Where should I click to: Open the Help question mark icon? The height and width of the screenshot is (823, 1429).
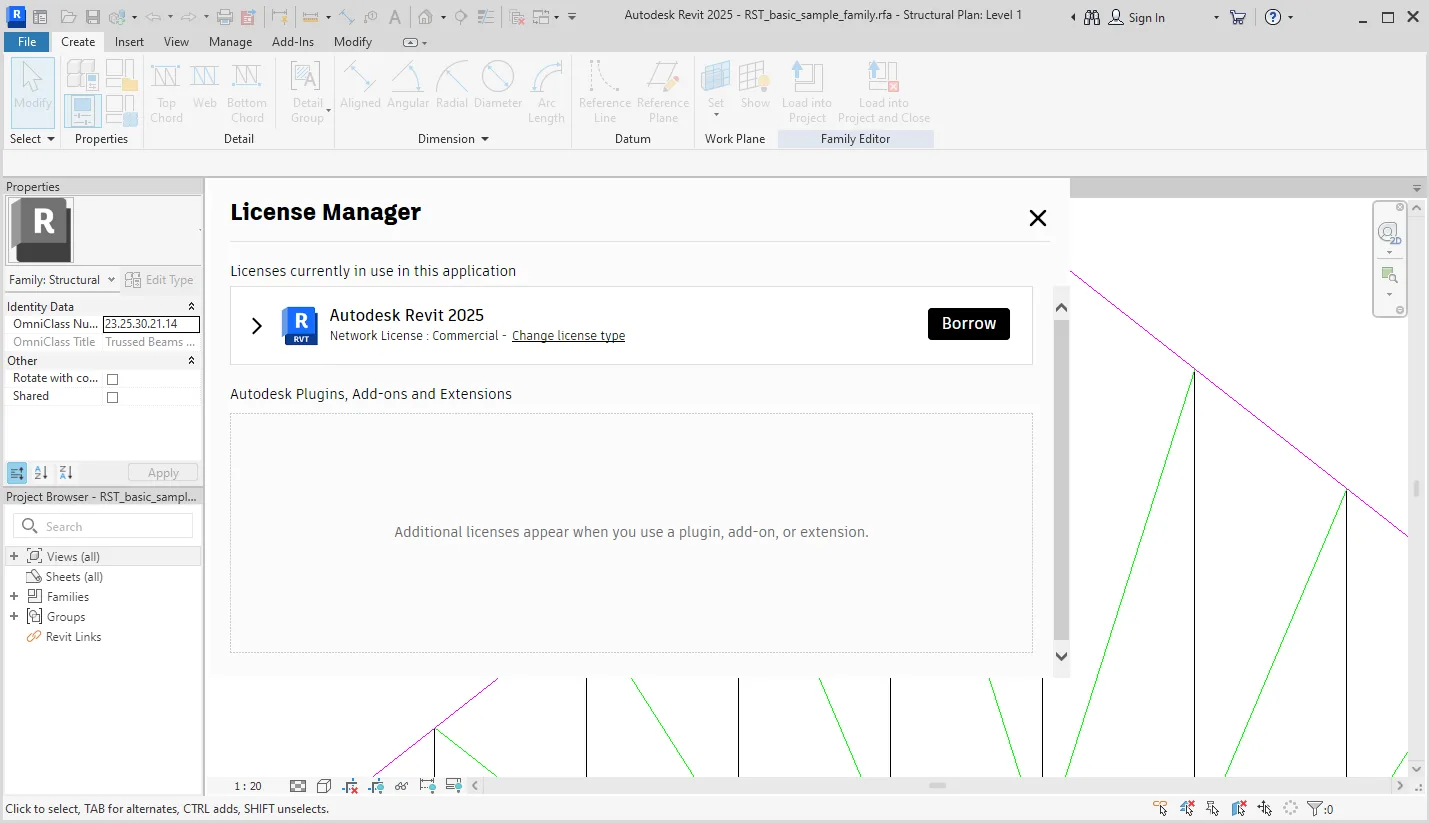pos(1273,17)
